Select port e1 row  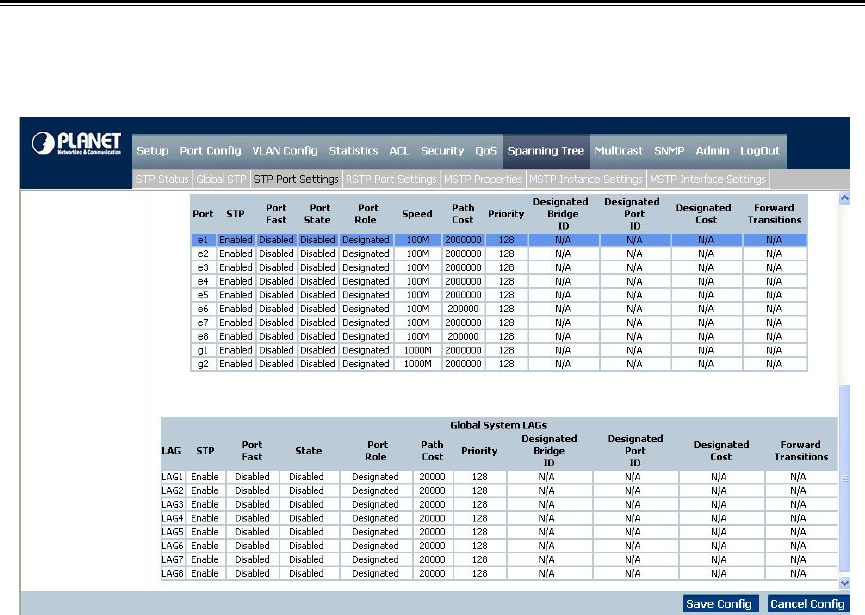pos(499,240)
